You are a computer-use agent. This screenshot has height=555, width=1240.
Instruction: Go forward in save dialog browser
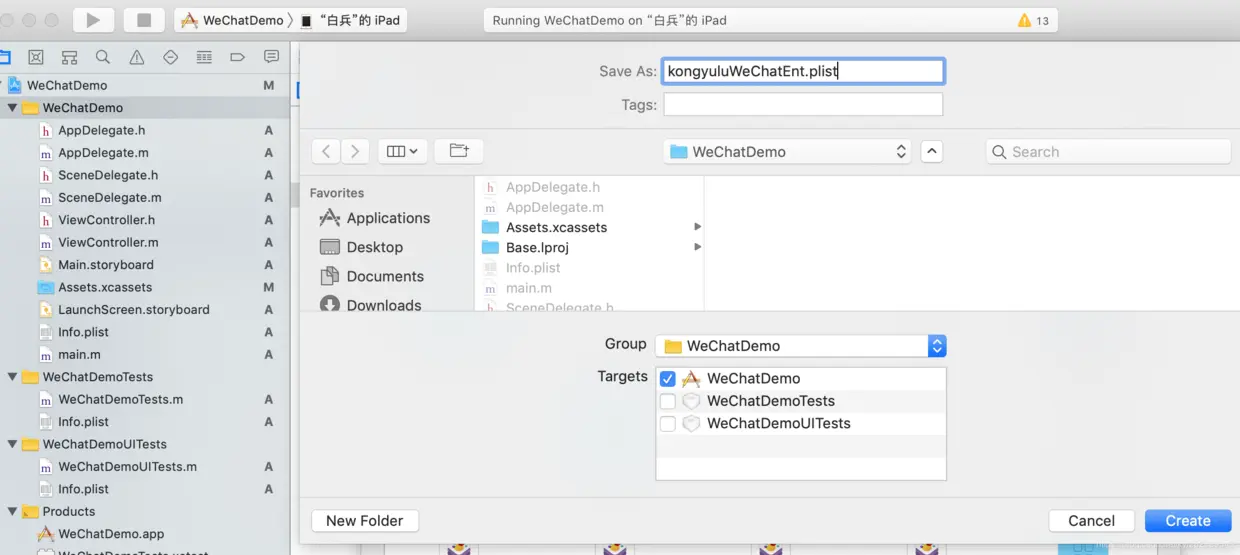[x=355, y=151]
